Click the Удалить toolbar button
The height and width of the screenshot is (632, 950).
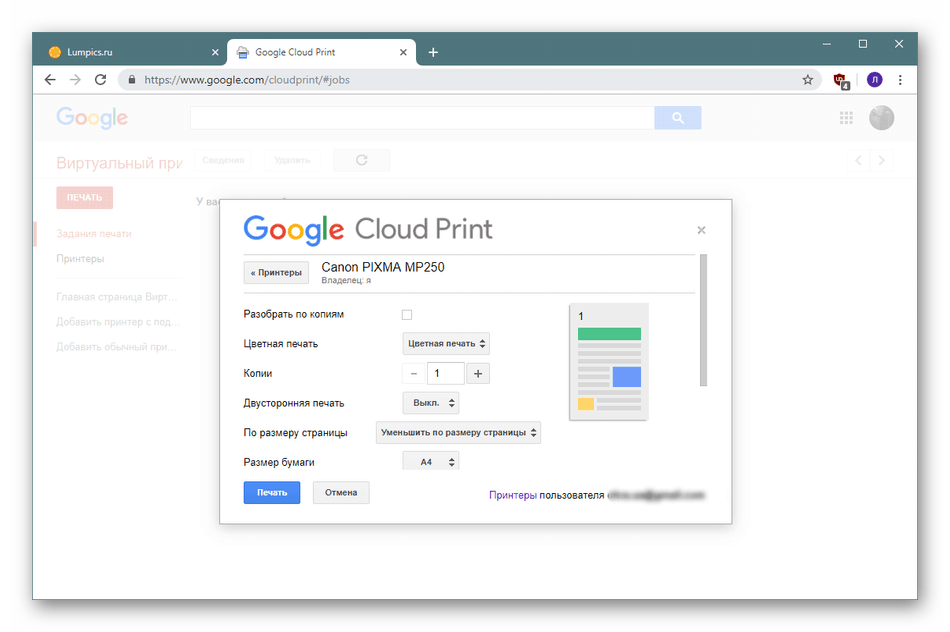click(292, 160)
